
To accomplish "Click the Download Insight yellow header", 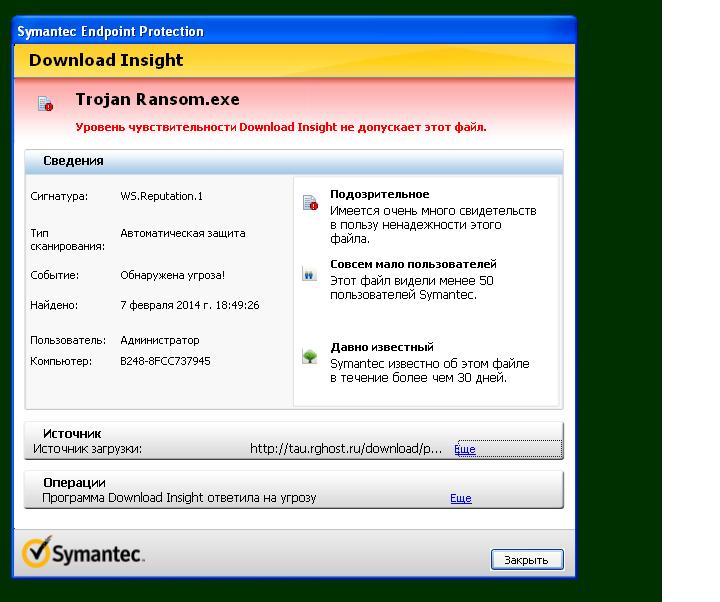I will tap(106, 60).
